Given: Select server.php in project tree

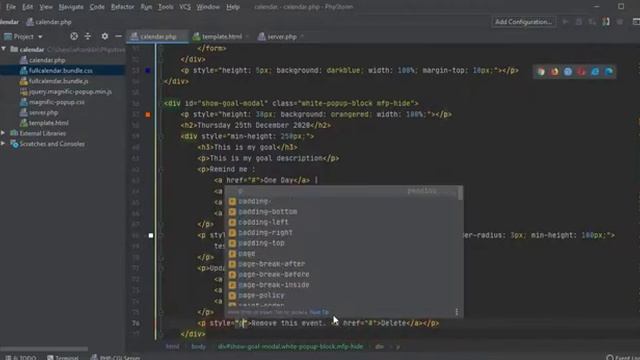Looking at the screenshot, I should coord(43,113).
